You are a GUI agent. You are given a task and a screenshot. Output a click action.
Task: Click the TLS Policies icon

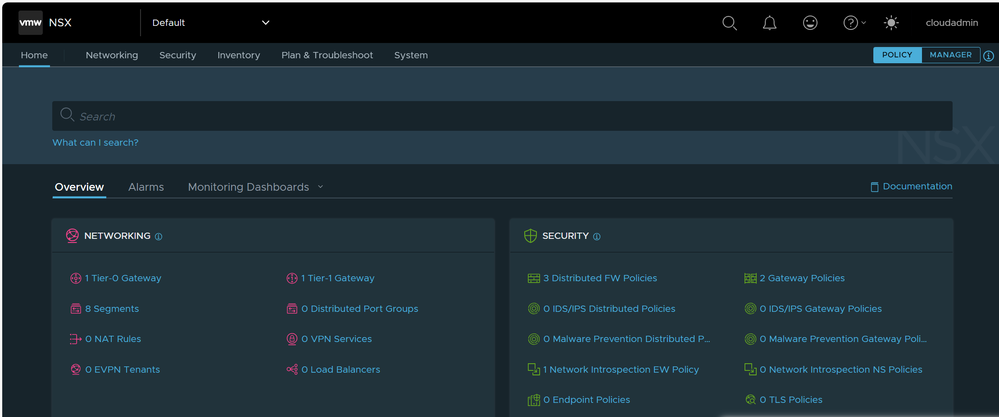(x=750, y=400)
